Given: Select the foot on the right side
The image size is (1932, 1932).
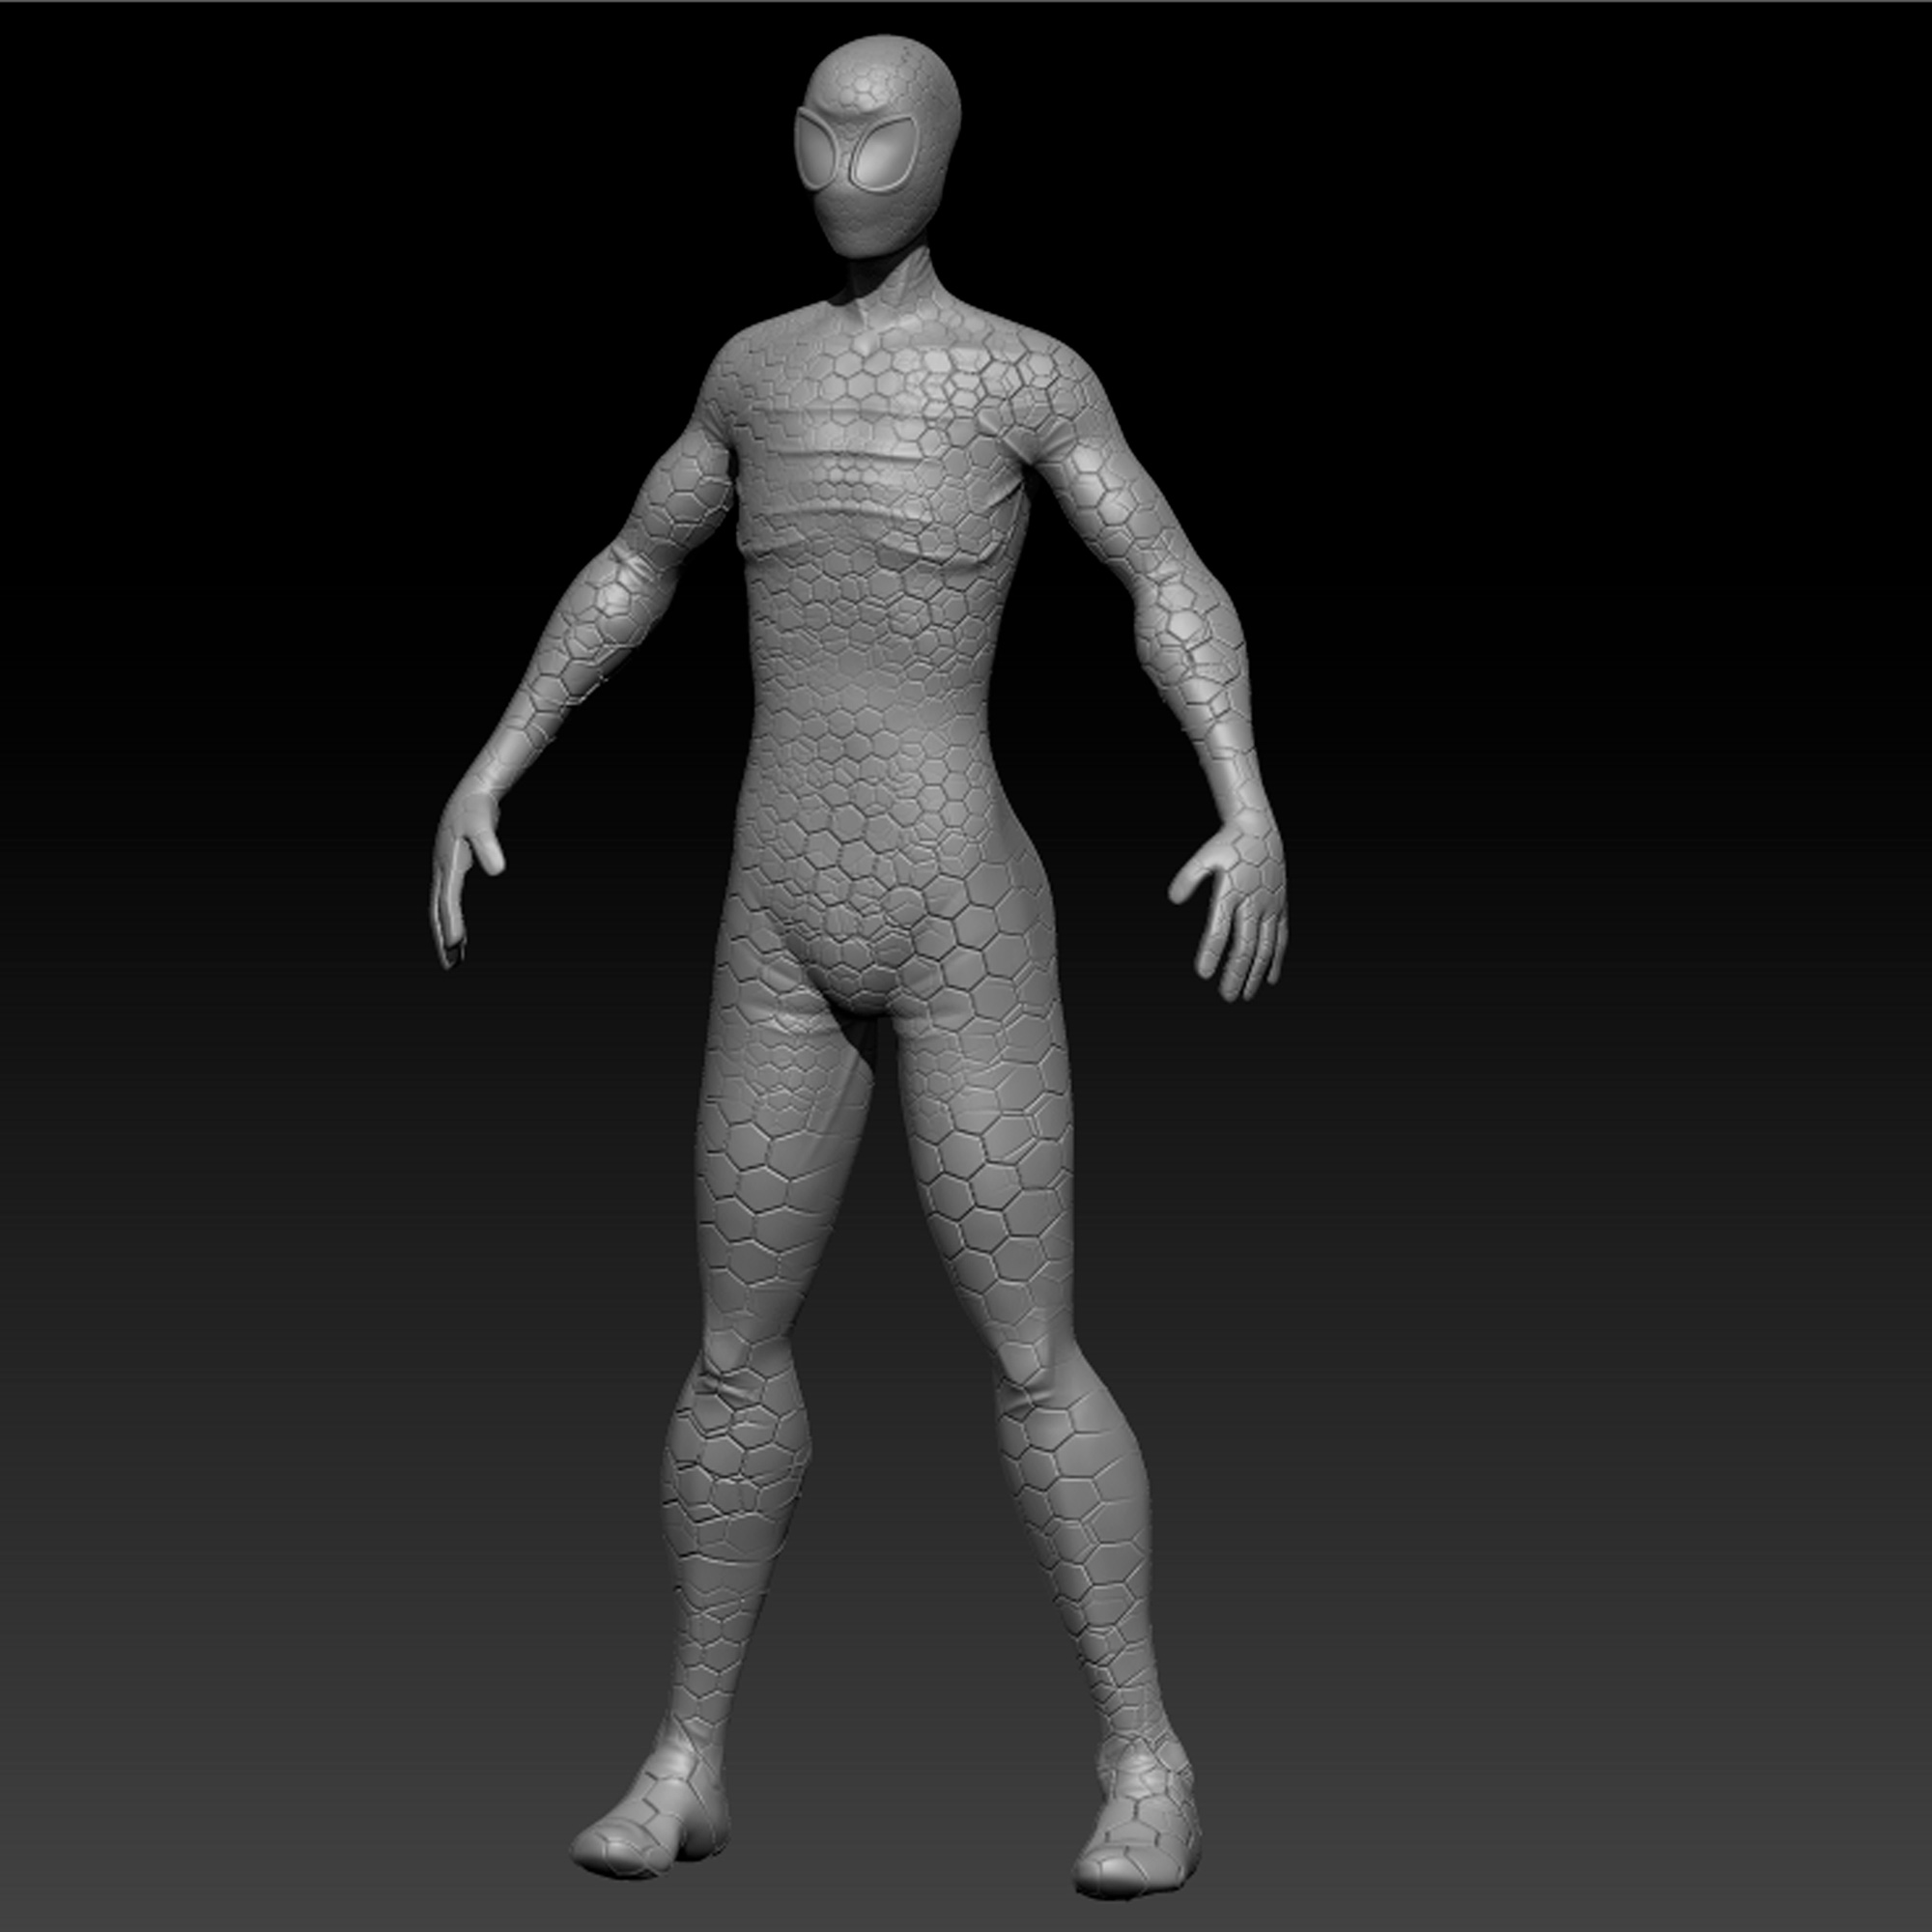Looking at the screenshot, I should click(1140, 1840).
